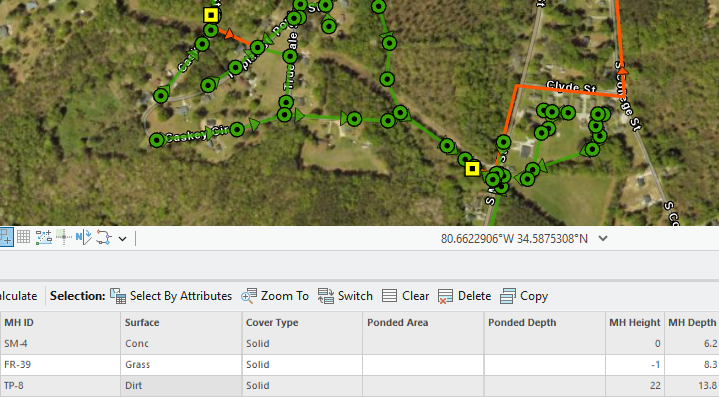Click the empty Ponded Area cell for FR-39
Screen dimensions: 719x397
tap(423, 364)
